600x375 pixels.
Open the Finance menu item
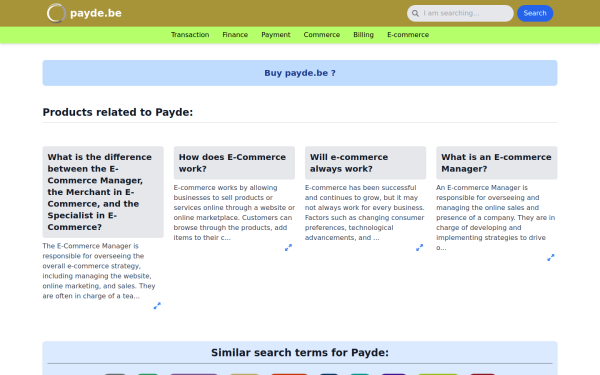(235, 35)
